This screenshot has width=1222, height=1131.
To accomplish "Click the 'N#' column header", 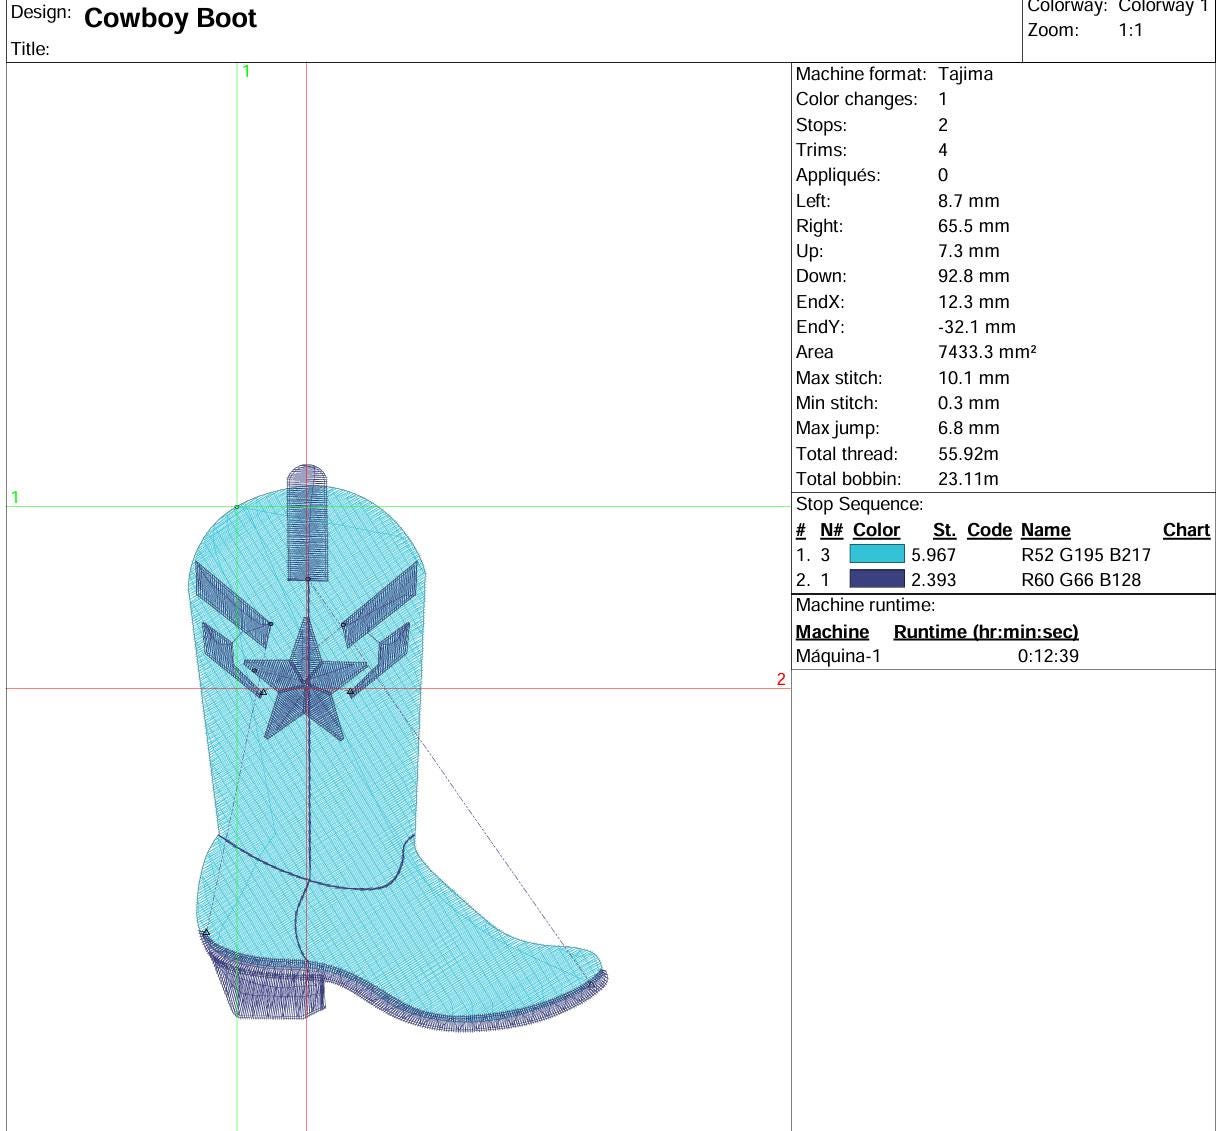I will (832, 530).
